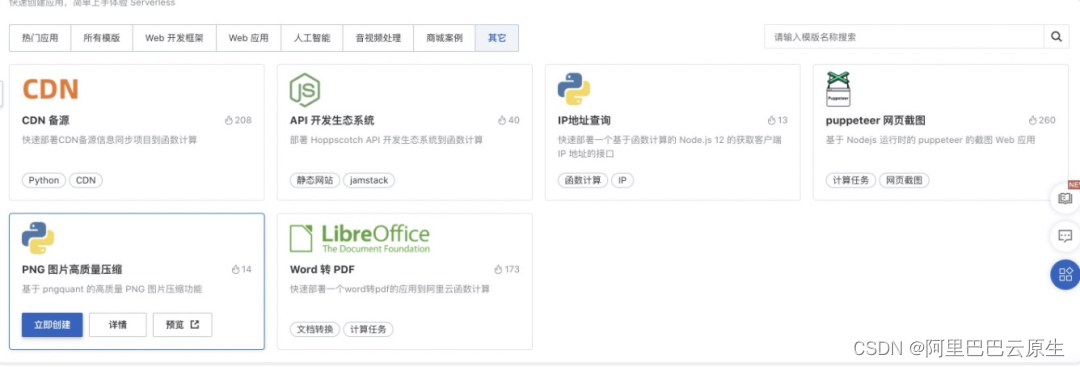Click description 快速部署CDN备源信息同步项目到函数计算
This screenshot has width=1080, height=367.
[110, 140]
